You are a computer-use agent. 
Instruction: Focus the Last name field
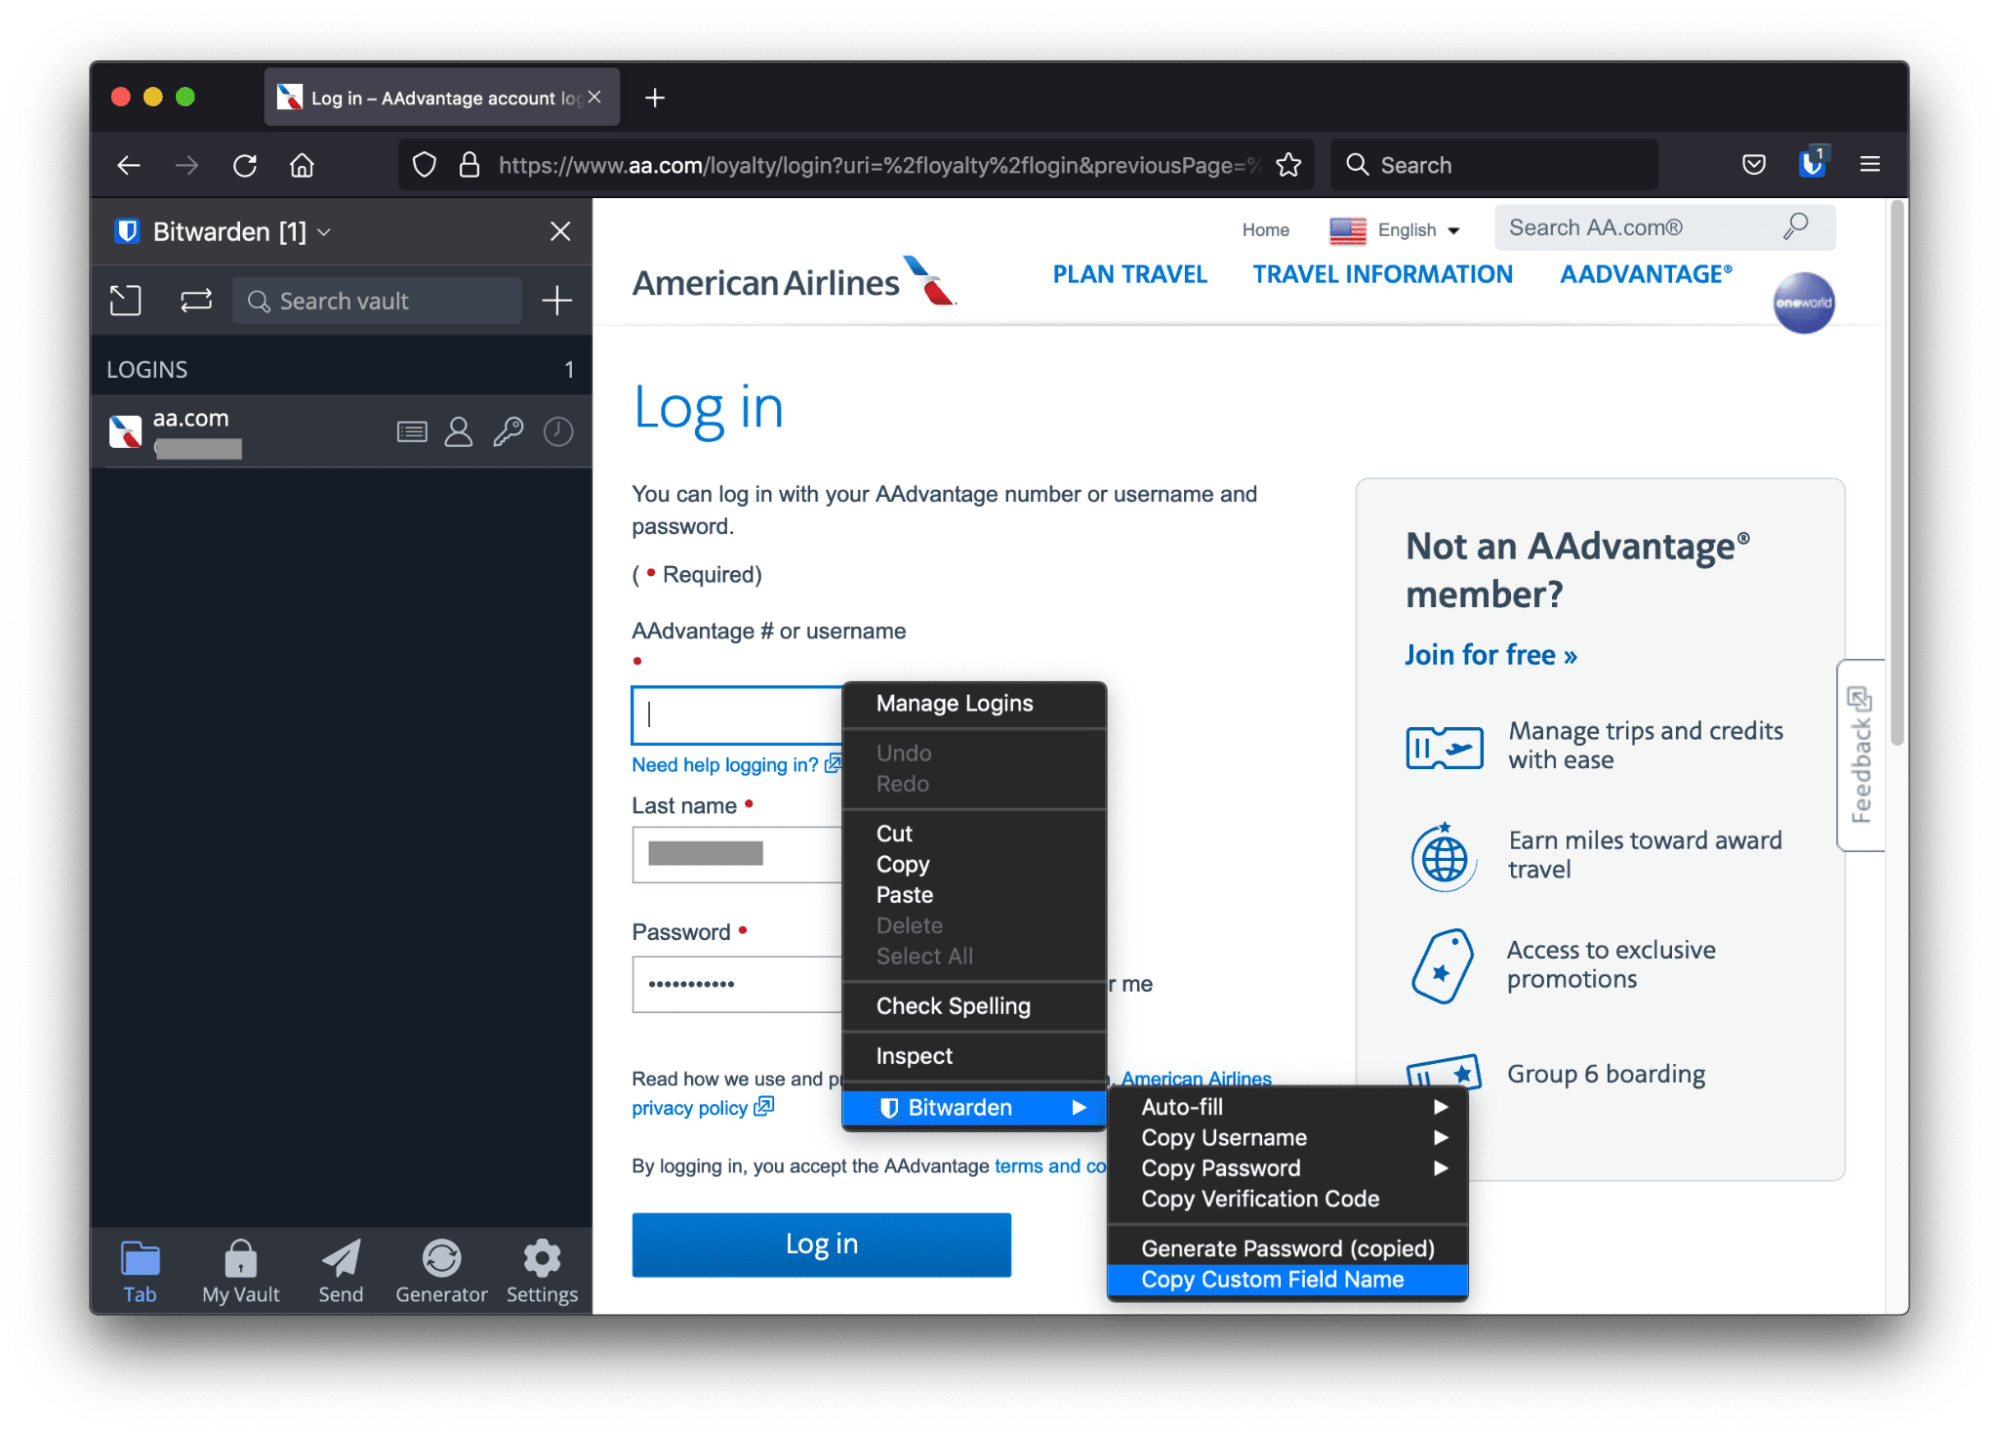click(738, 854)
